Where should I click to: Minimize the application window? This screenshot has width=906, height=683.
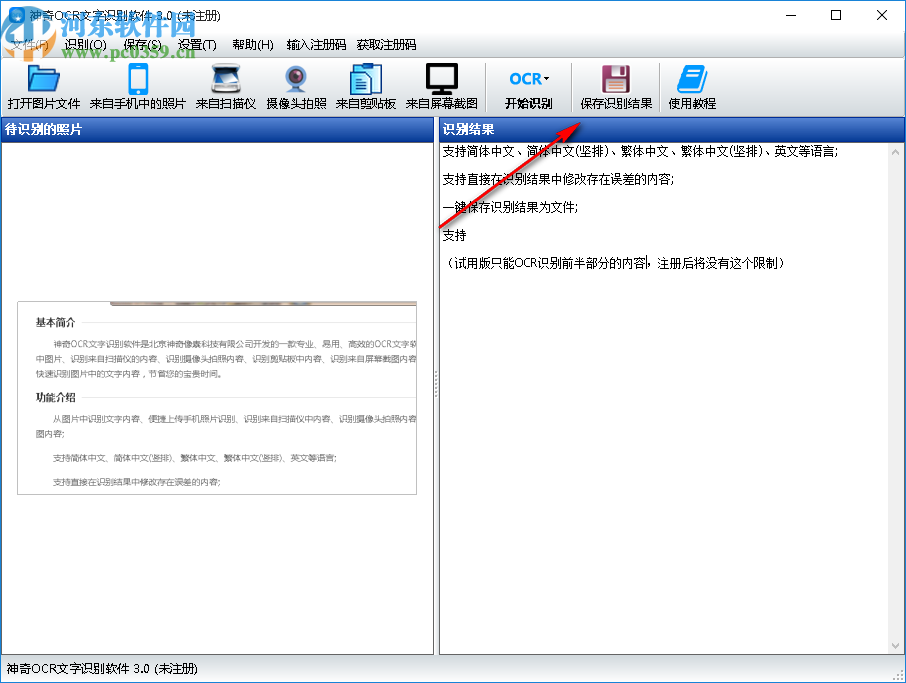(791, 16)
